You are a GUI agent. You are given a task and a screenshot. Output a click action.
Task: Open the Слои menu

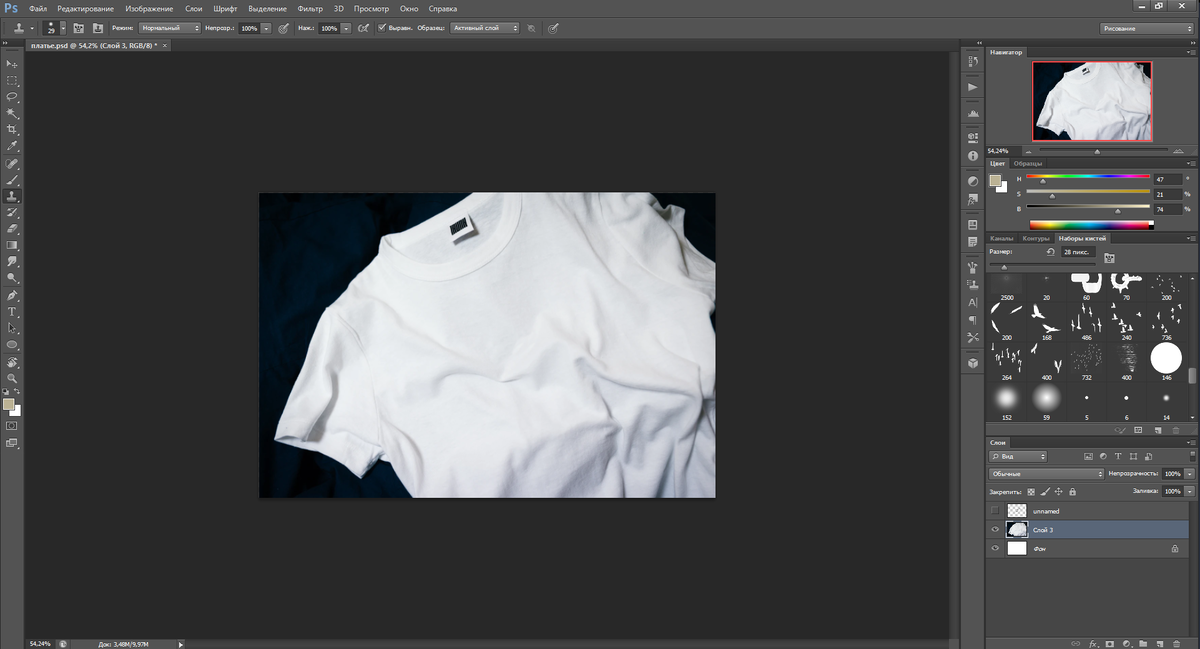[194, 8]
